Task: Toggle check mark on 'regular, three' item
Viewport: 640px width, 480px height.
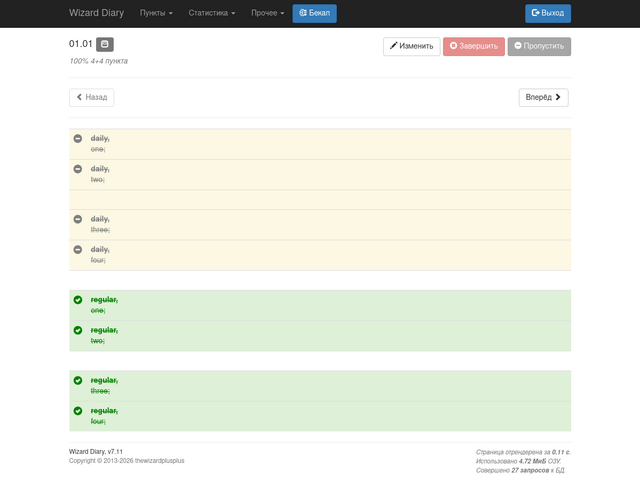Action: point(78,380)
